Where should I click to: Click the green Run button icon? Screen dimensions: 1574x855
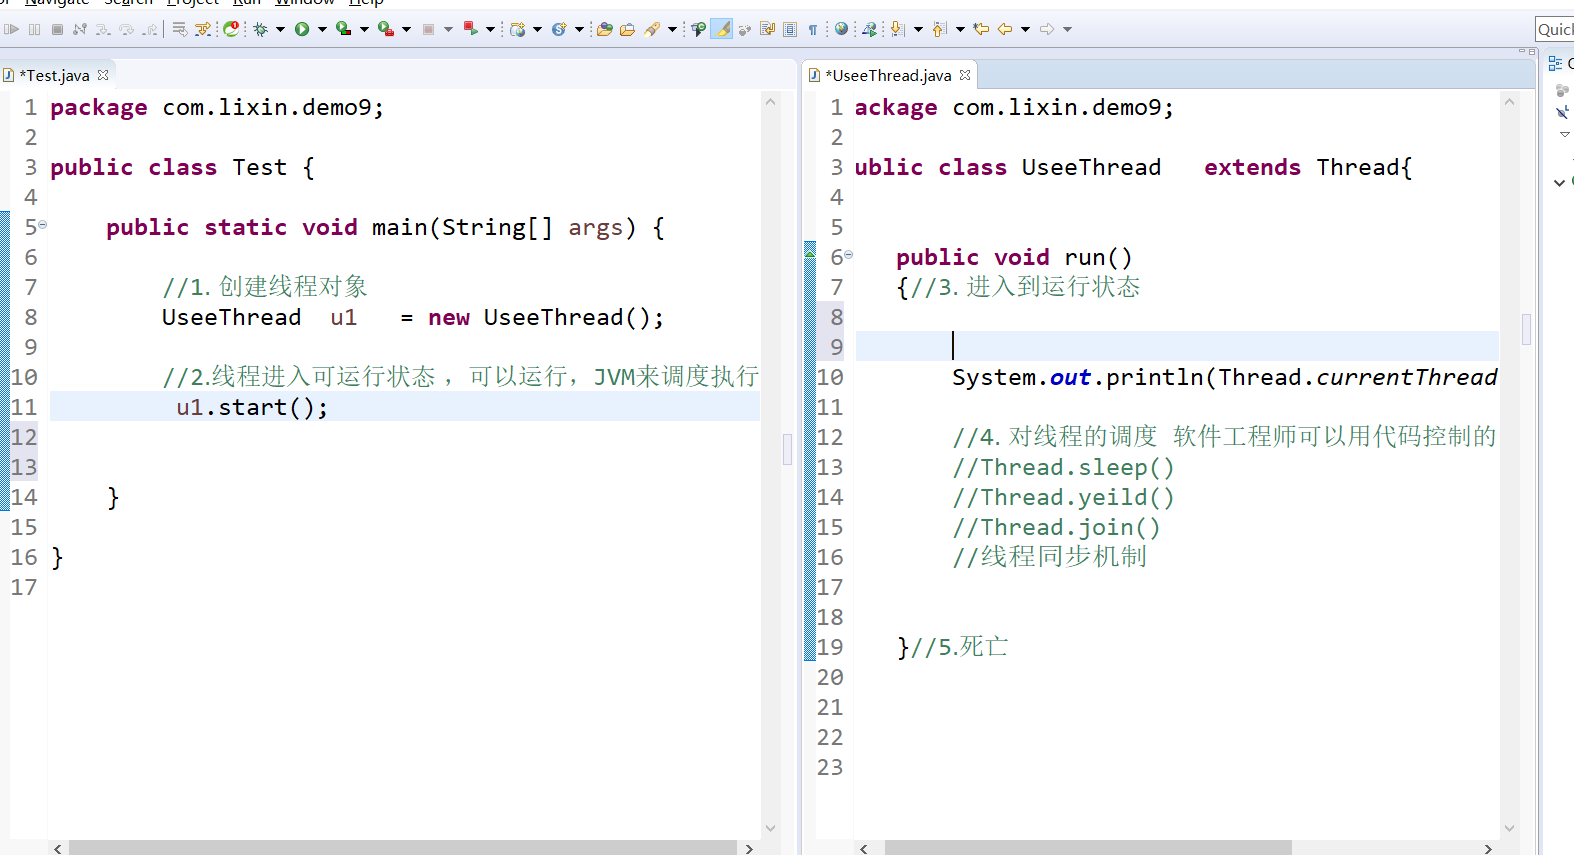tap(302, 29)
